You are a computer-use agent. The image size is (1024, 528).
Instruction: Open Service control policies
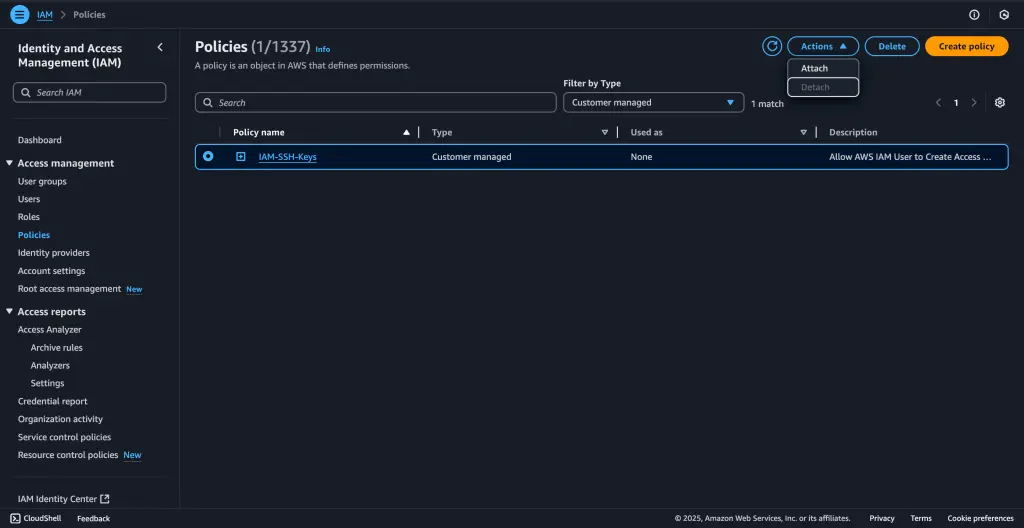pos(65,437)
